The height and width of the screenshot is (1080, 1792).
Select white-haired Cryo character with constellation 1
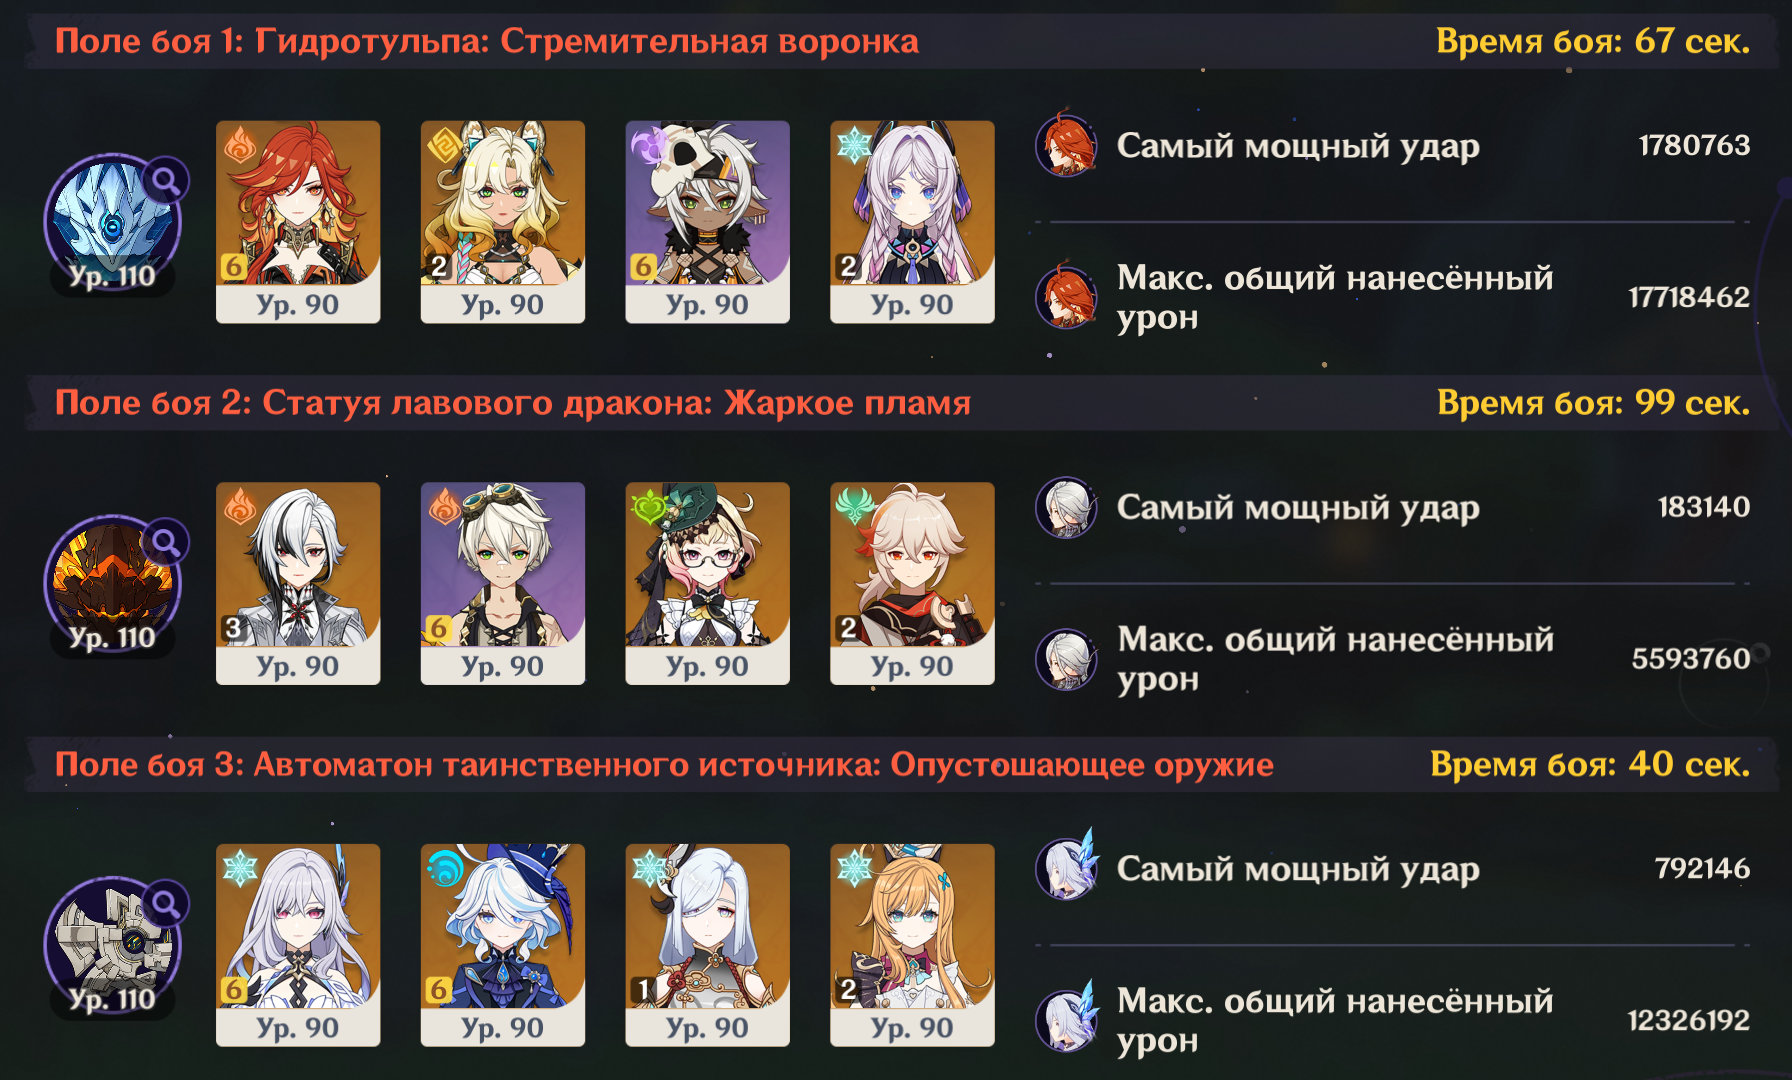click(708, 945)
